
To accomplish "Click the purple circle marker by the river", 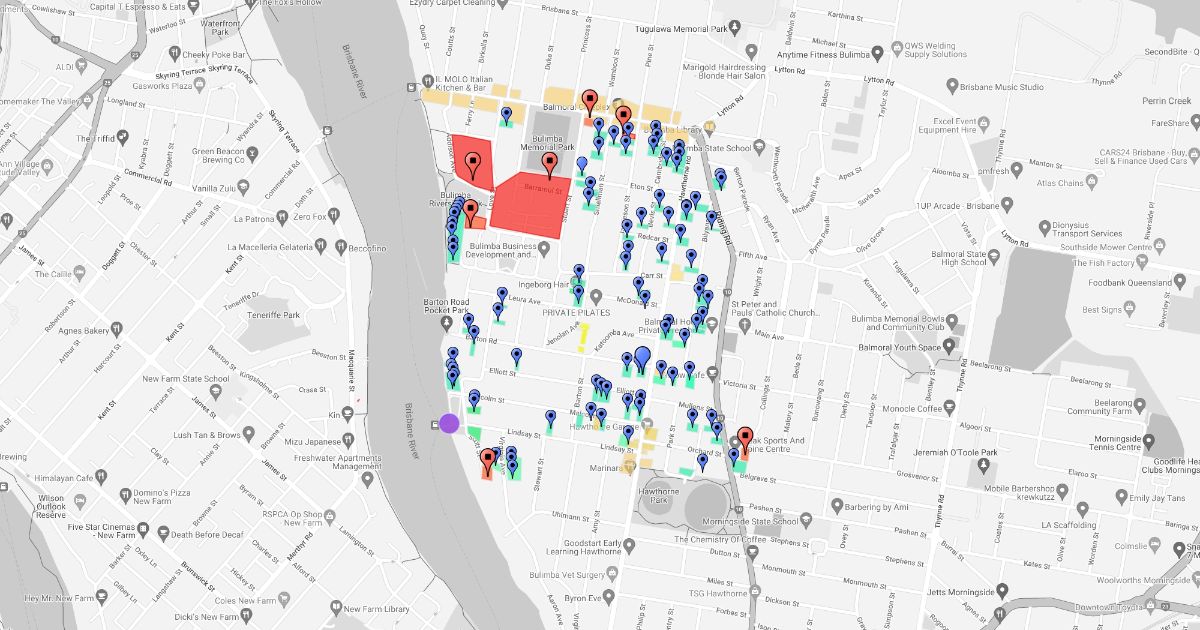I will (x=449, y=424).
